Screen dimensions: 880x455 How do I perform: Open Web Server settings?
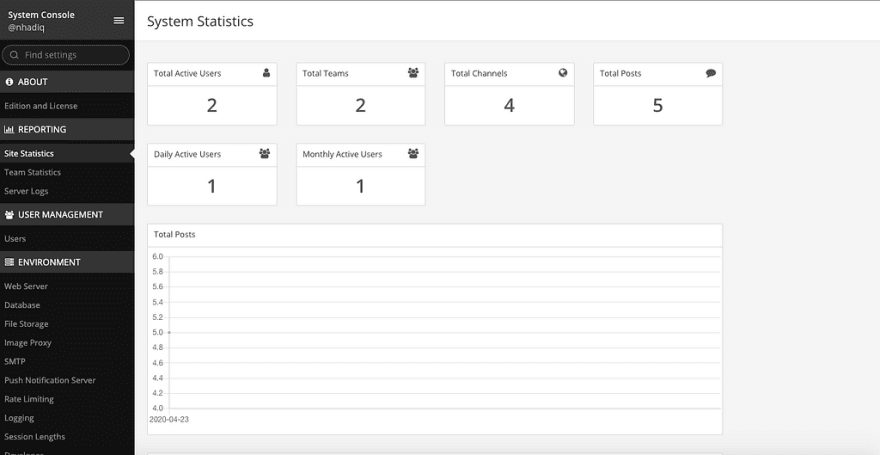(x=26, y=286)
